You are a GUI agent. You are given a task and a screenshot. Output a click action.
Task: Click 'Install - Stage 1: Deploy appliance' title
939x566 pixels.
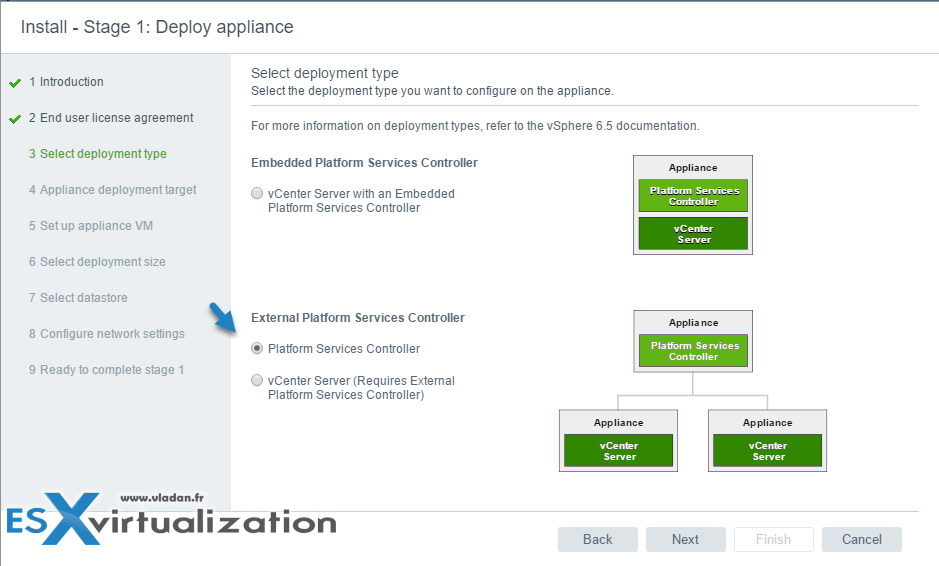click(x=157, y=27)
